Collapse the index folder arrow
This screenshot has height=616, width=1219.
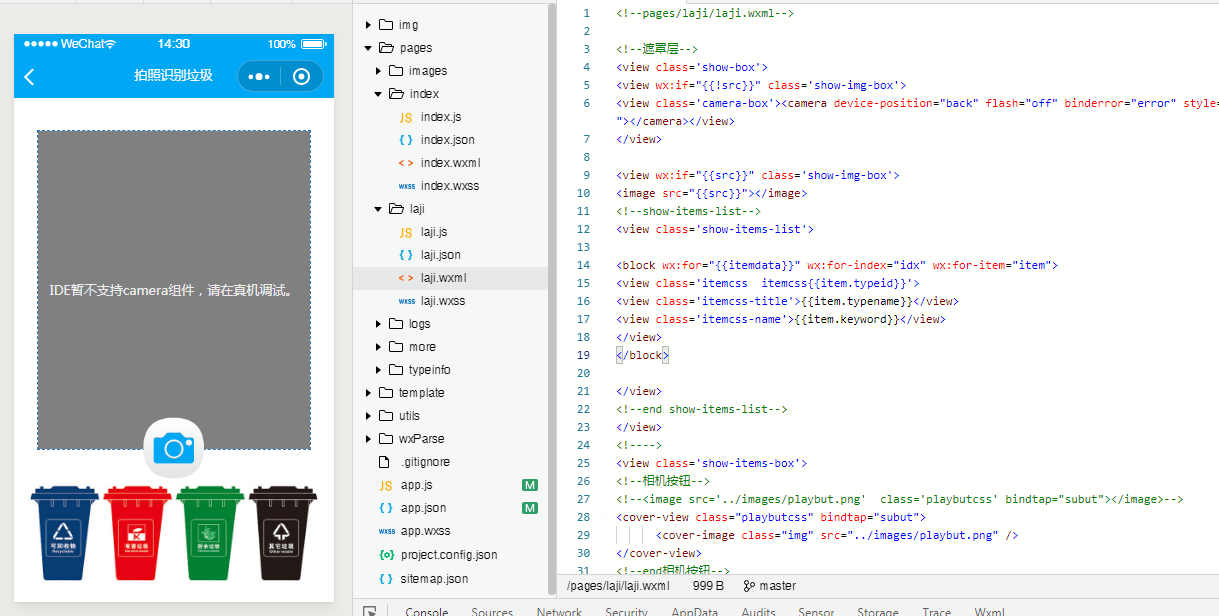click(379, 94)
